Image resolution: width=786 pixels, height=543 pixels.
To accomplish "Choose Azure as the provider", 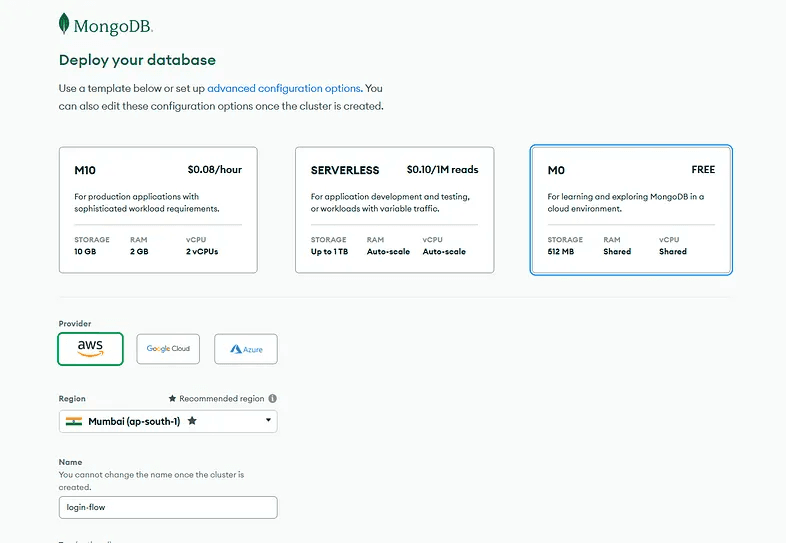I will coord(246,348).
